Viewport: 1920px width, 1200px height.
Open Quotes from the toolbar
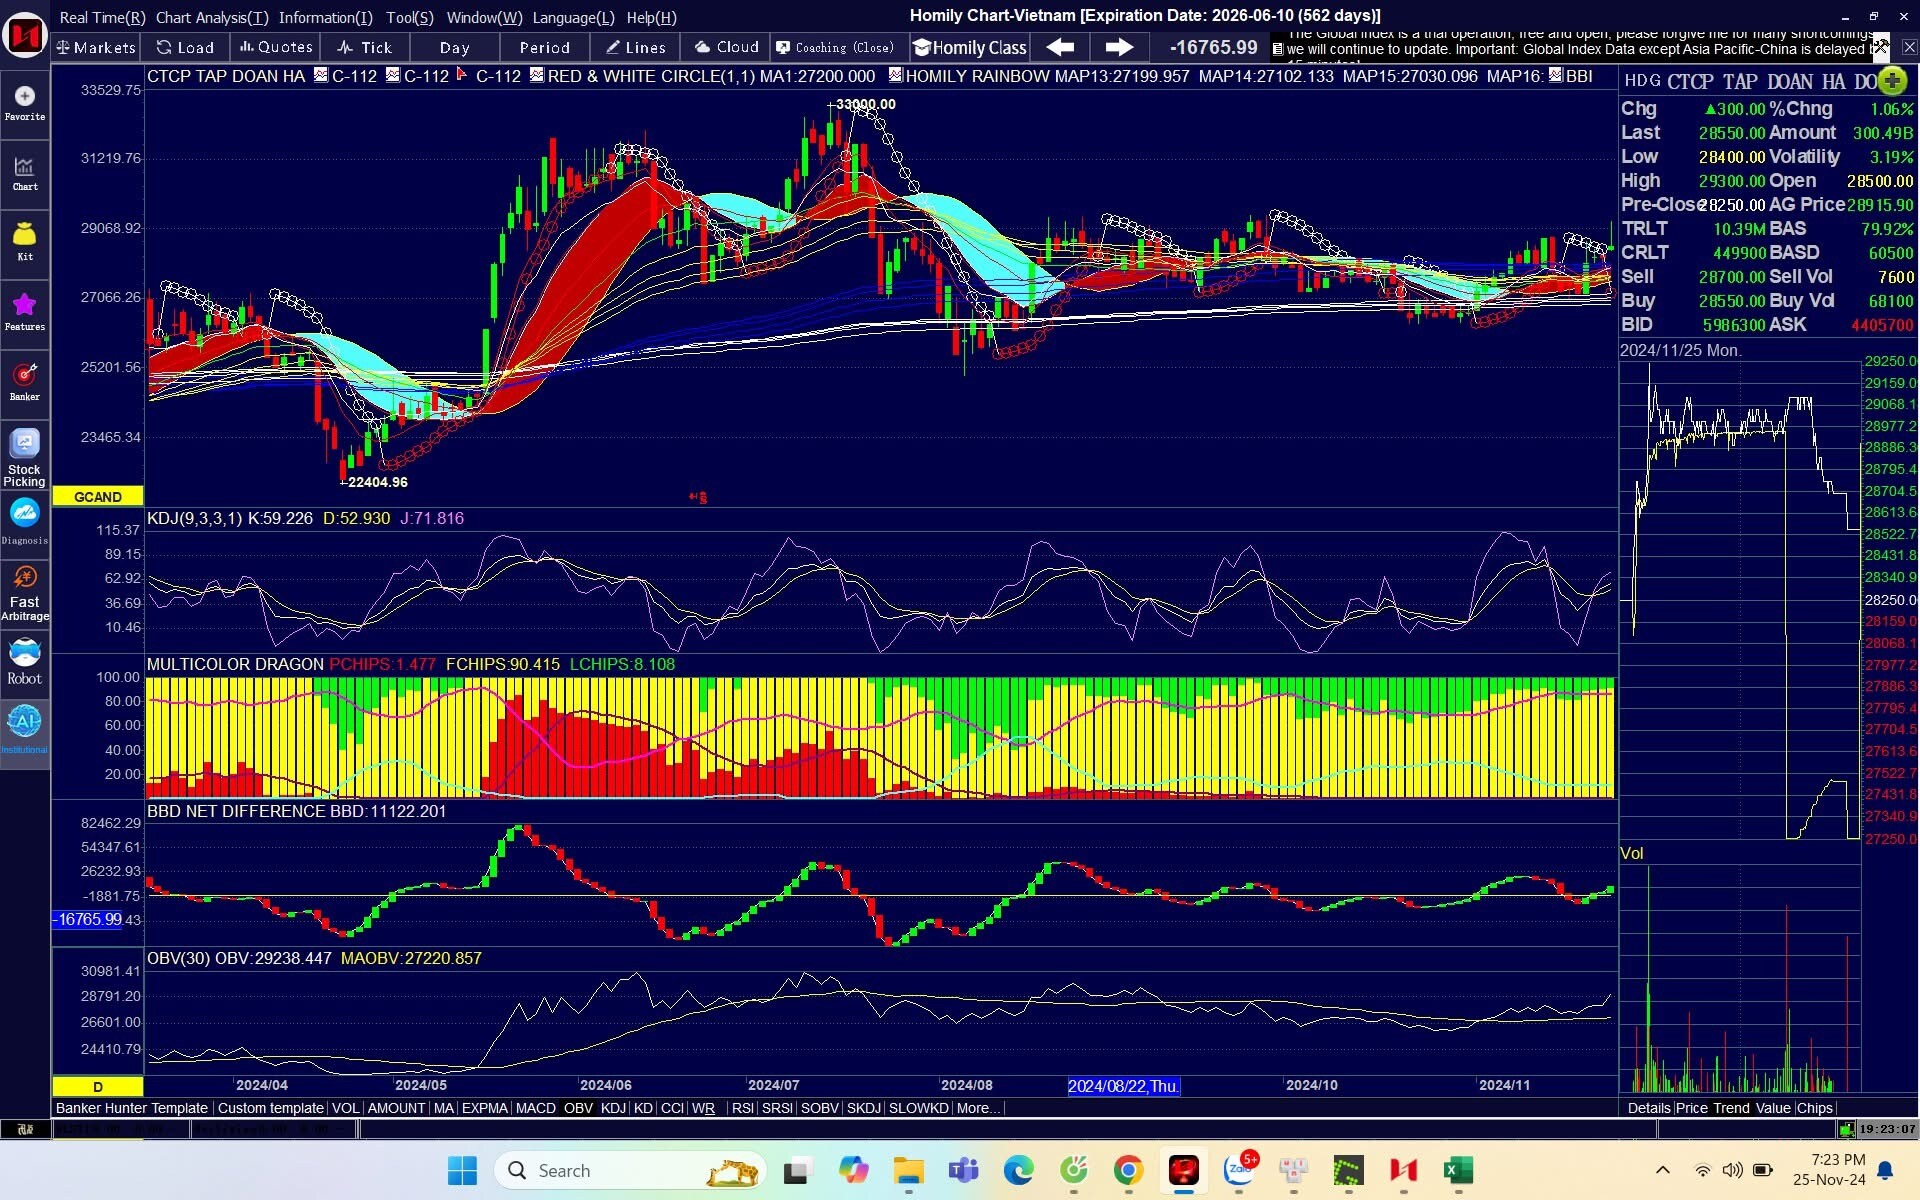pos(276,47)
